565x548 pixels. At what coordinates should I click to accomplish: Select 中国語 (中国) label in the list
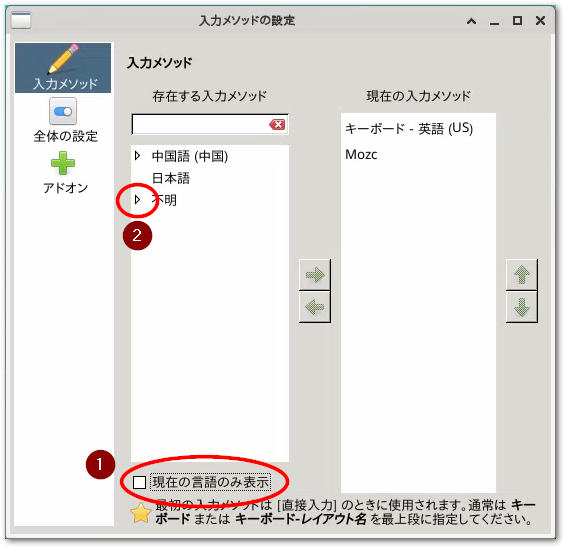[x=190, y=156]
